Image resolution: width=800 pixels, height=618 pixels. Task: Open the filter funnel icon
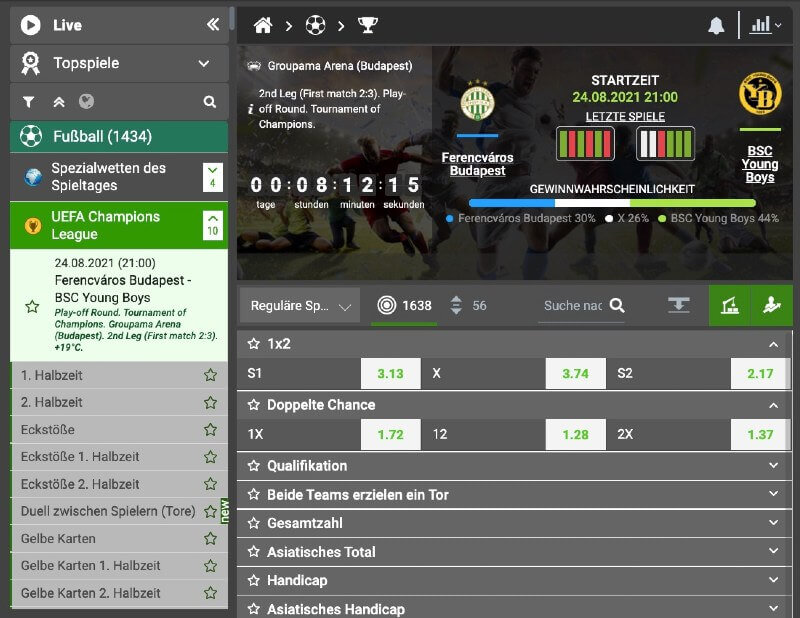29,102
